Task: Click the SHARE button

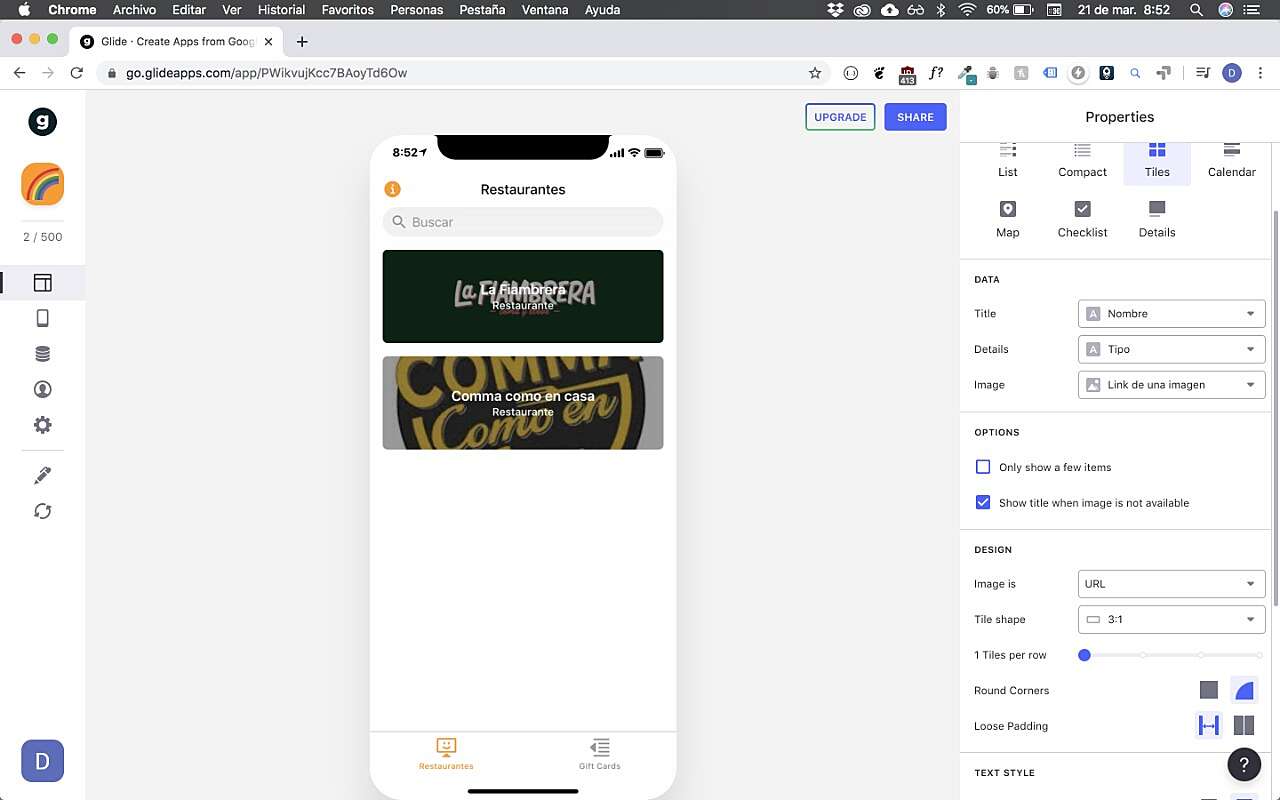Action: (915, 117)
